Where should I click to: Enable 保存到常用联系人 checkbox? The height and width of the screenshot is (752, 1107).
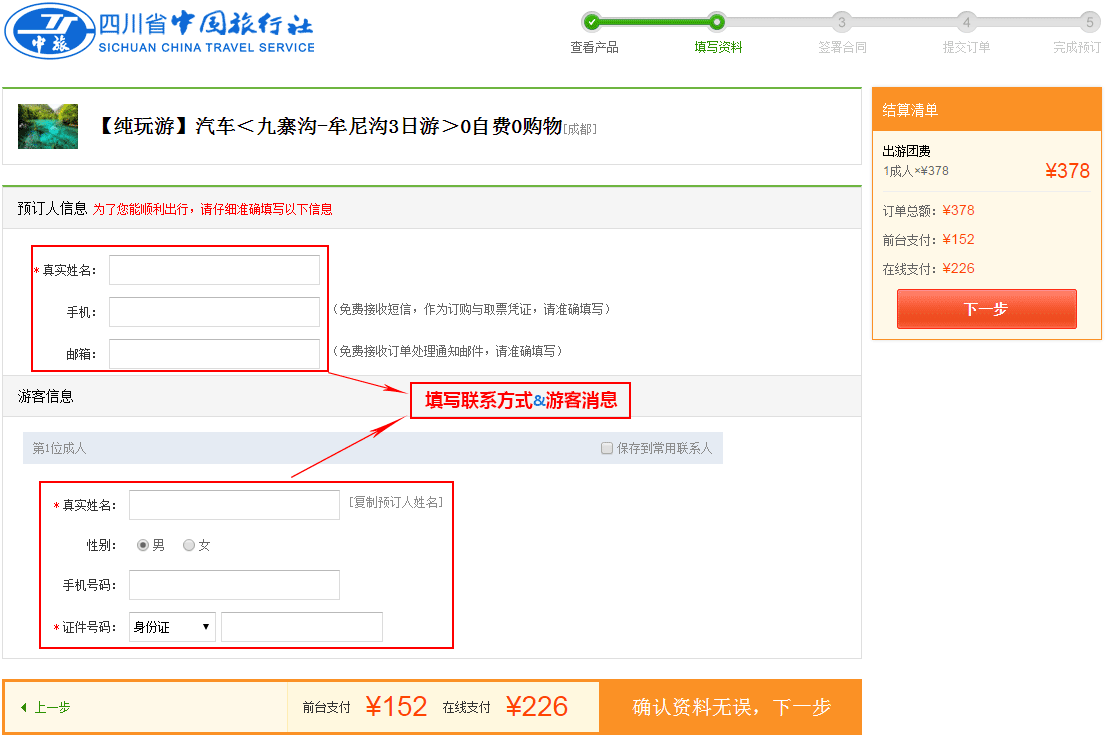coord(607,449)
